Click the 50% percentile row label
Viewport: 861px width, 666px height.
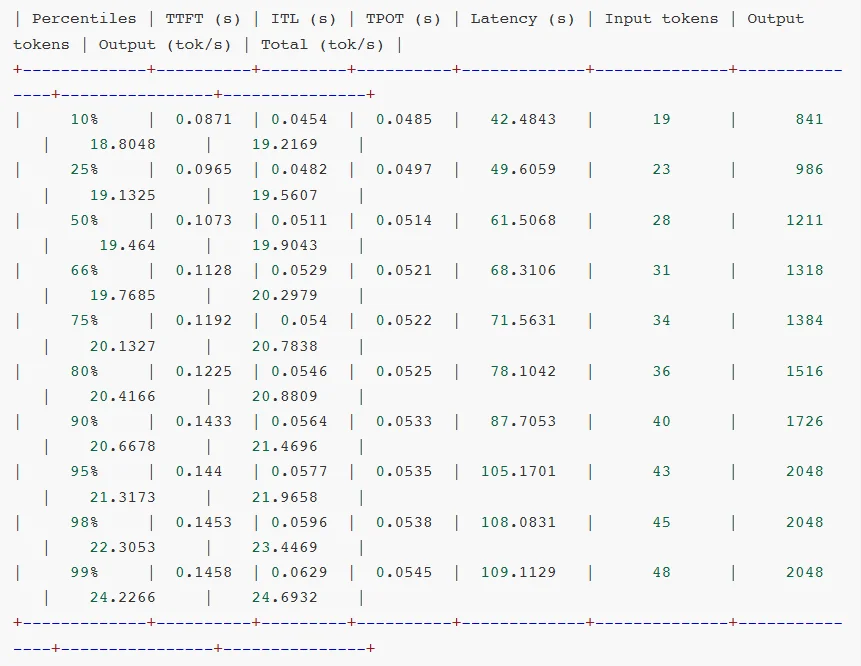pyautogui.click(x=84, y=220)
